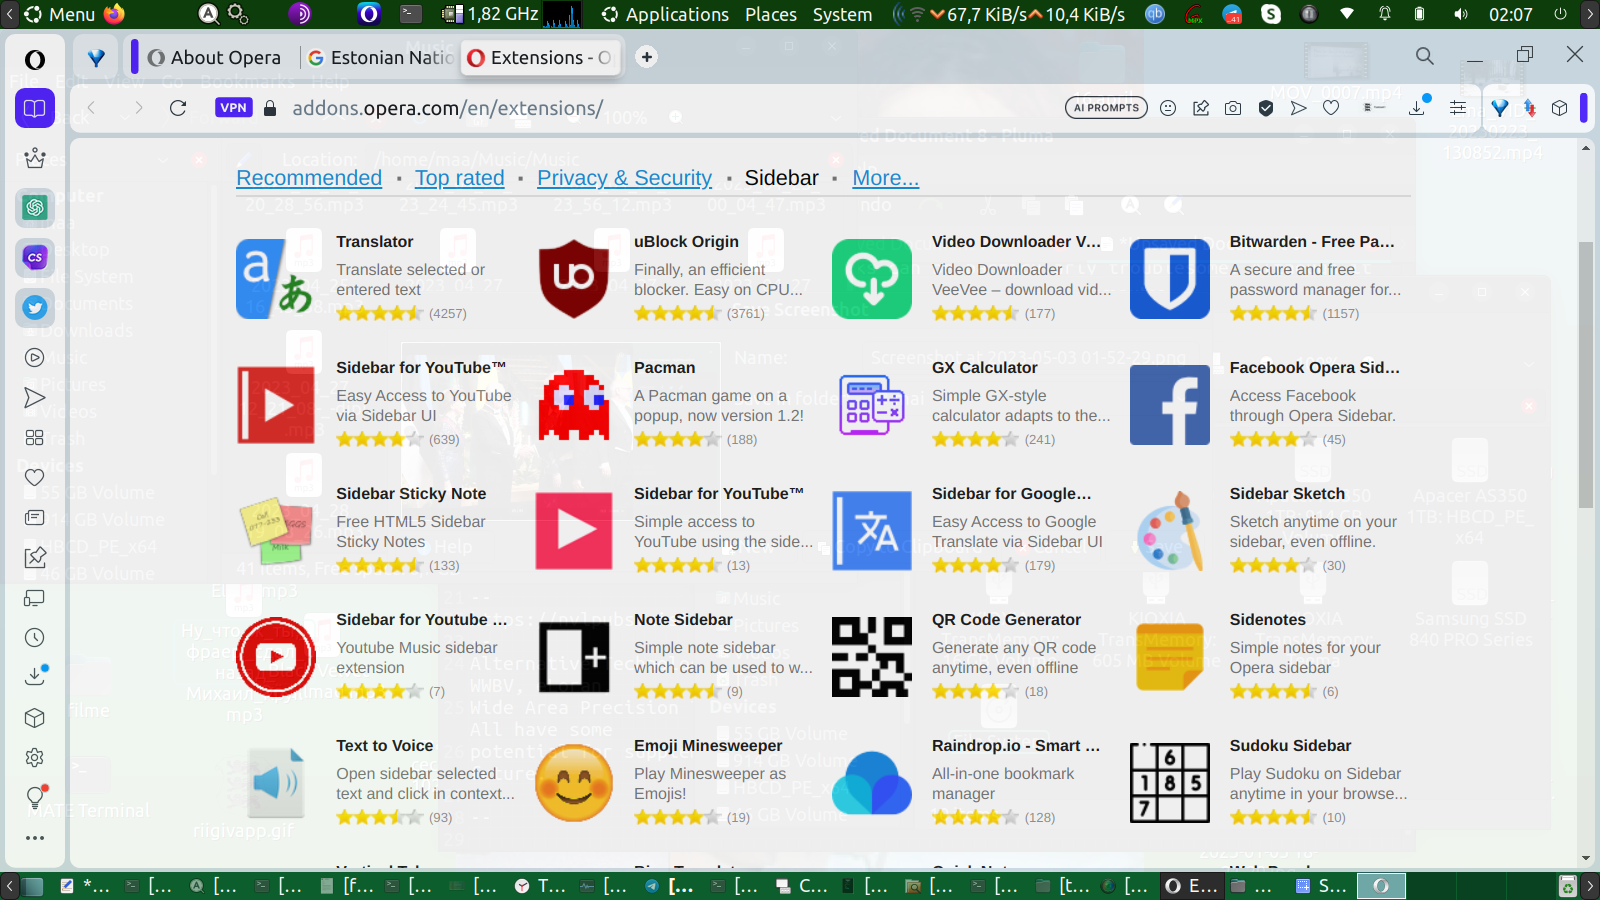Open downloads from the address bar toolbar
This screenshot has height=900, width=1600.
pos(1418,106)
